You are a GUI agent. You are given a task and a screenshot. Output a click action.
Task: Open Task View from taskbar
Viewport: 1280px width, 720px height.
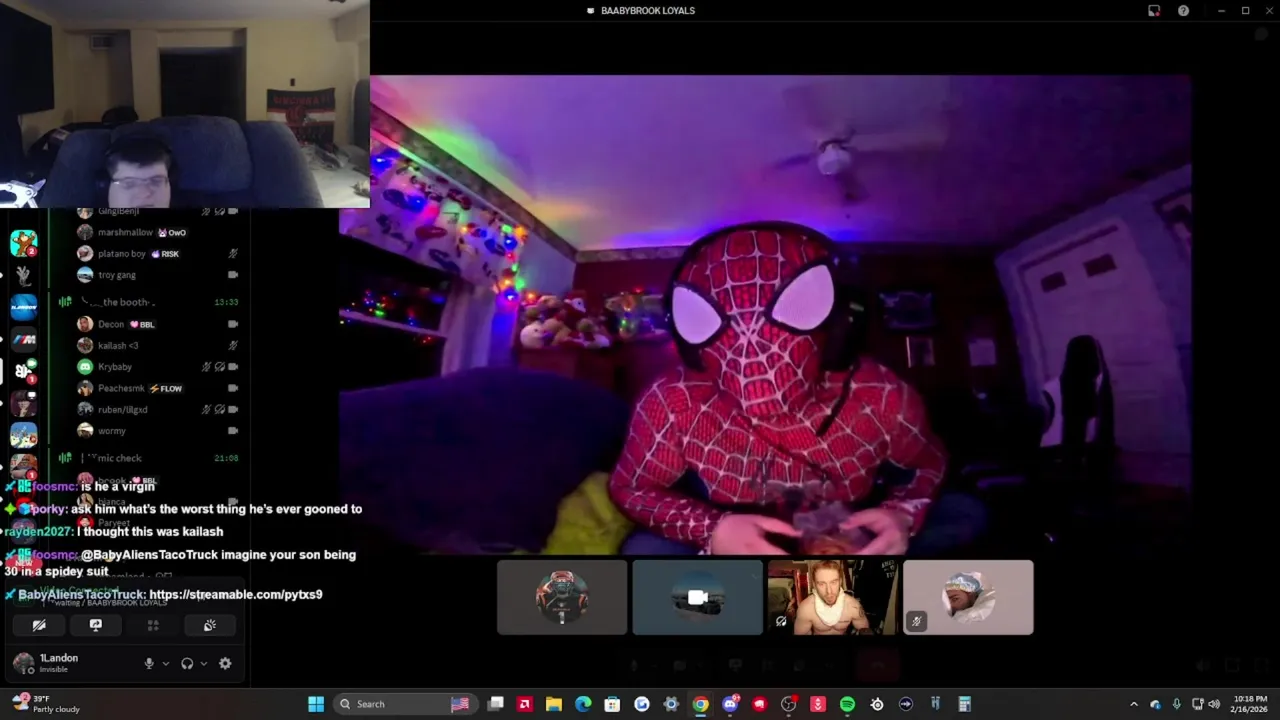tap(495, 704)
